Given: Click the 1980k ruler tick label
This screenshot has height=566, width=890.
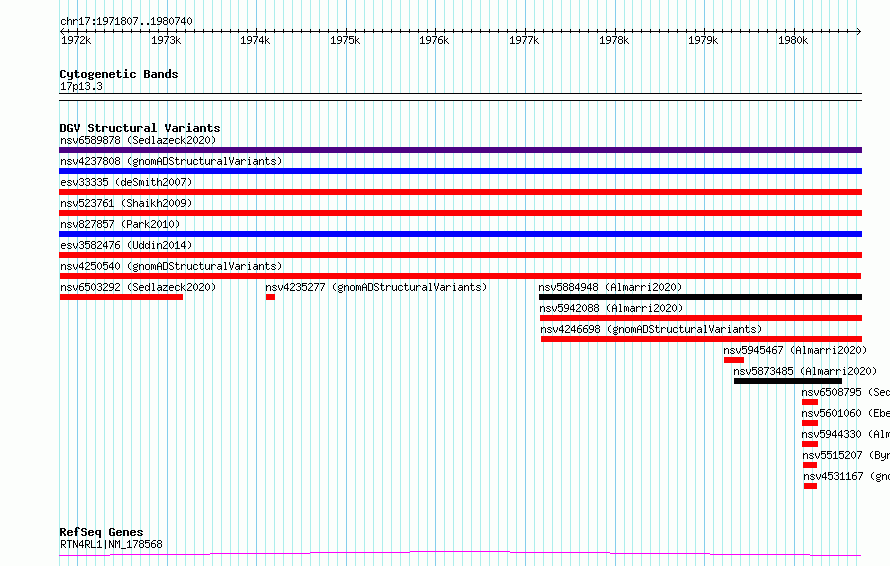Looking at the screenshot, I should click(x=793, y=40).
